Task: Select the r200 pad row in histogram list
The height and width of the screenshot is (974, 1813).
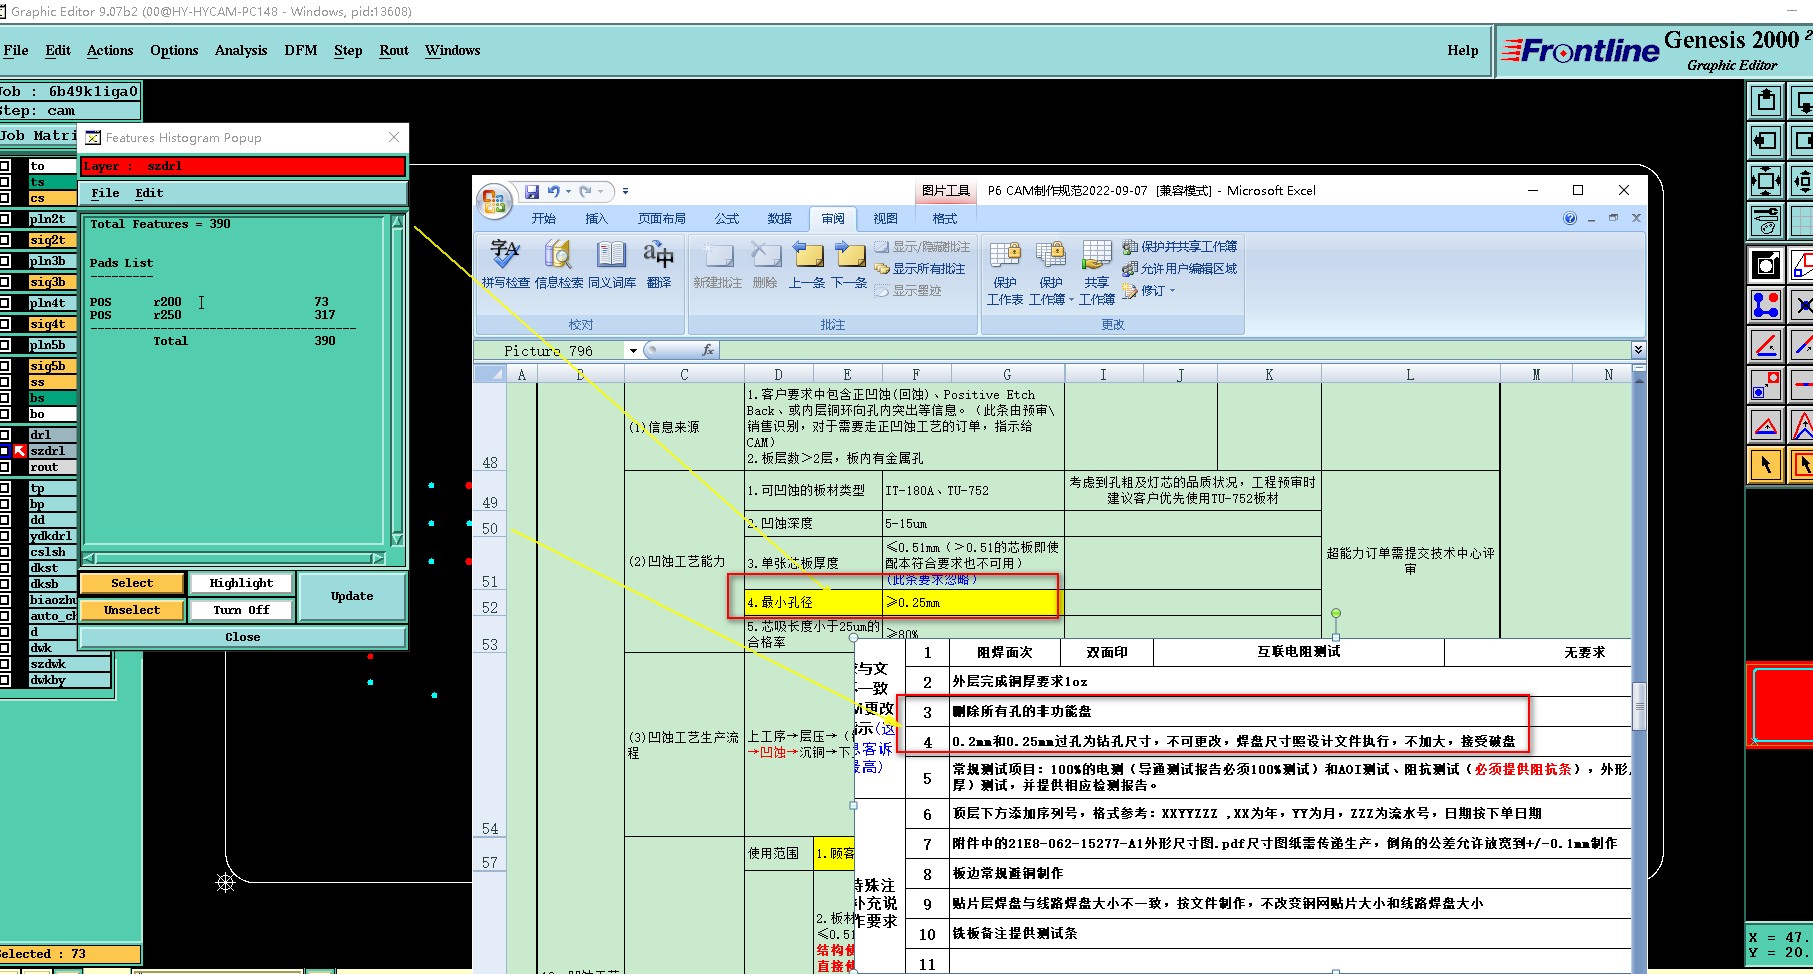Action: pos(210,301)
